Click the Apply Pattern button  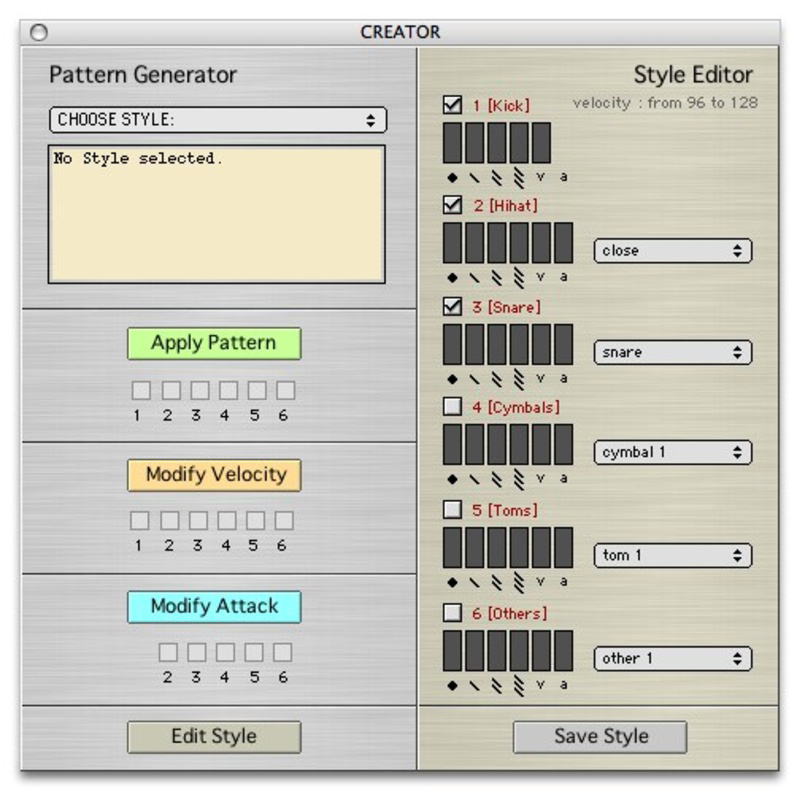[x=214, y=343]
